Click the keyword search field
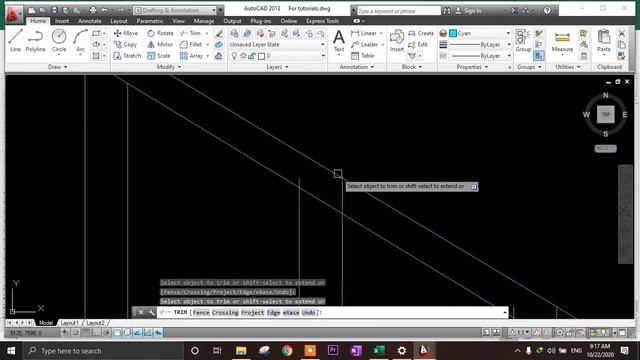This screenshot has width=640, height=360. [x=398, y=11]
